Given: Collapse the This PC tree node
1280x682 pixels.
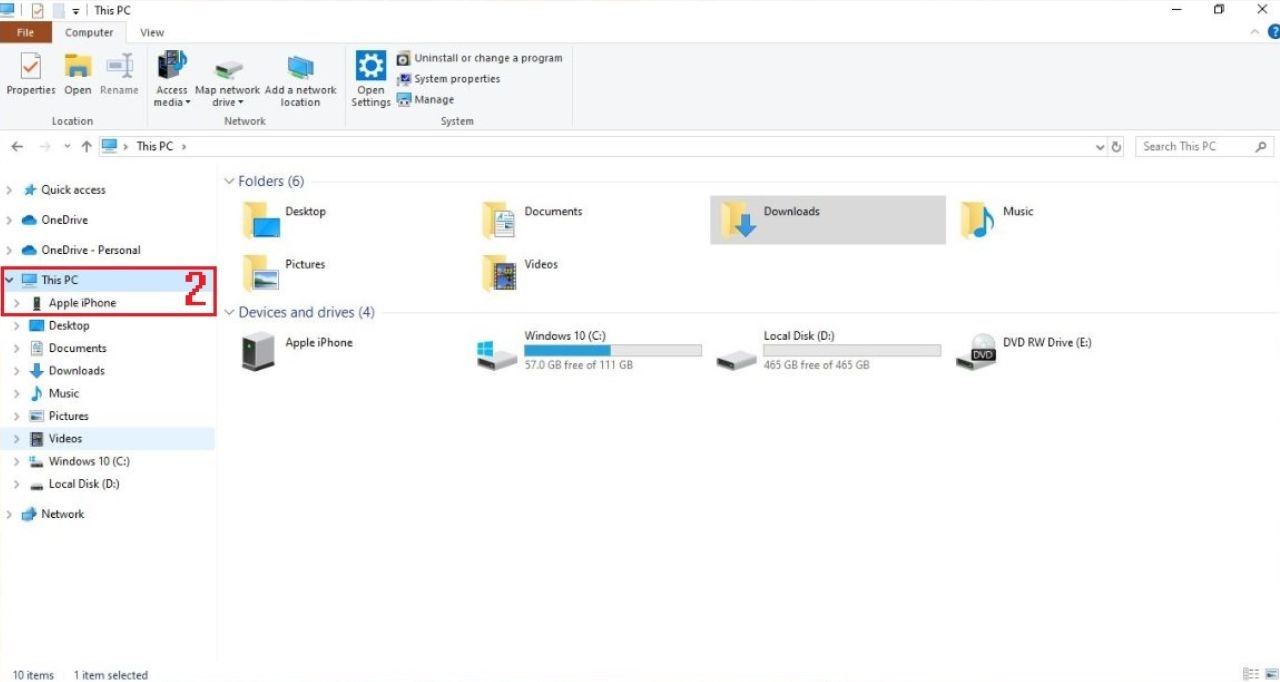Looking at the screenshot, I should [x=9, y=280].
